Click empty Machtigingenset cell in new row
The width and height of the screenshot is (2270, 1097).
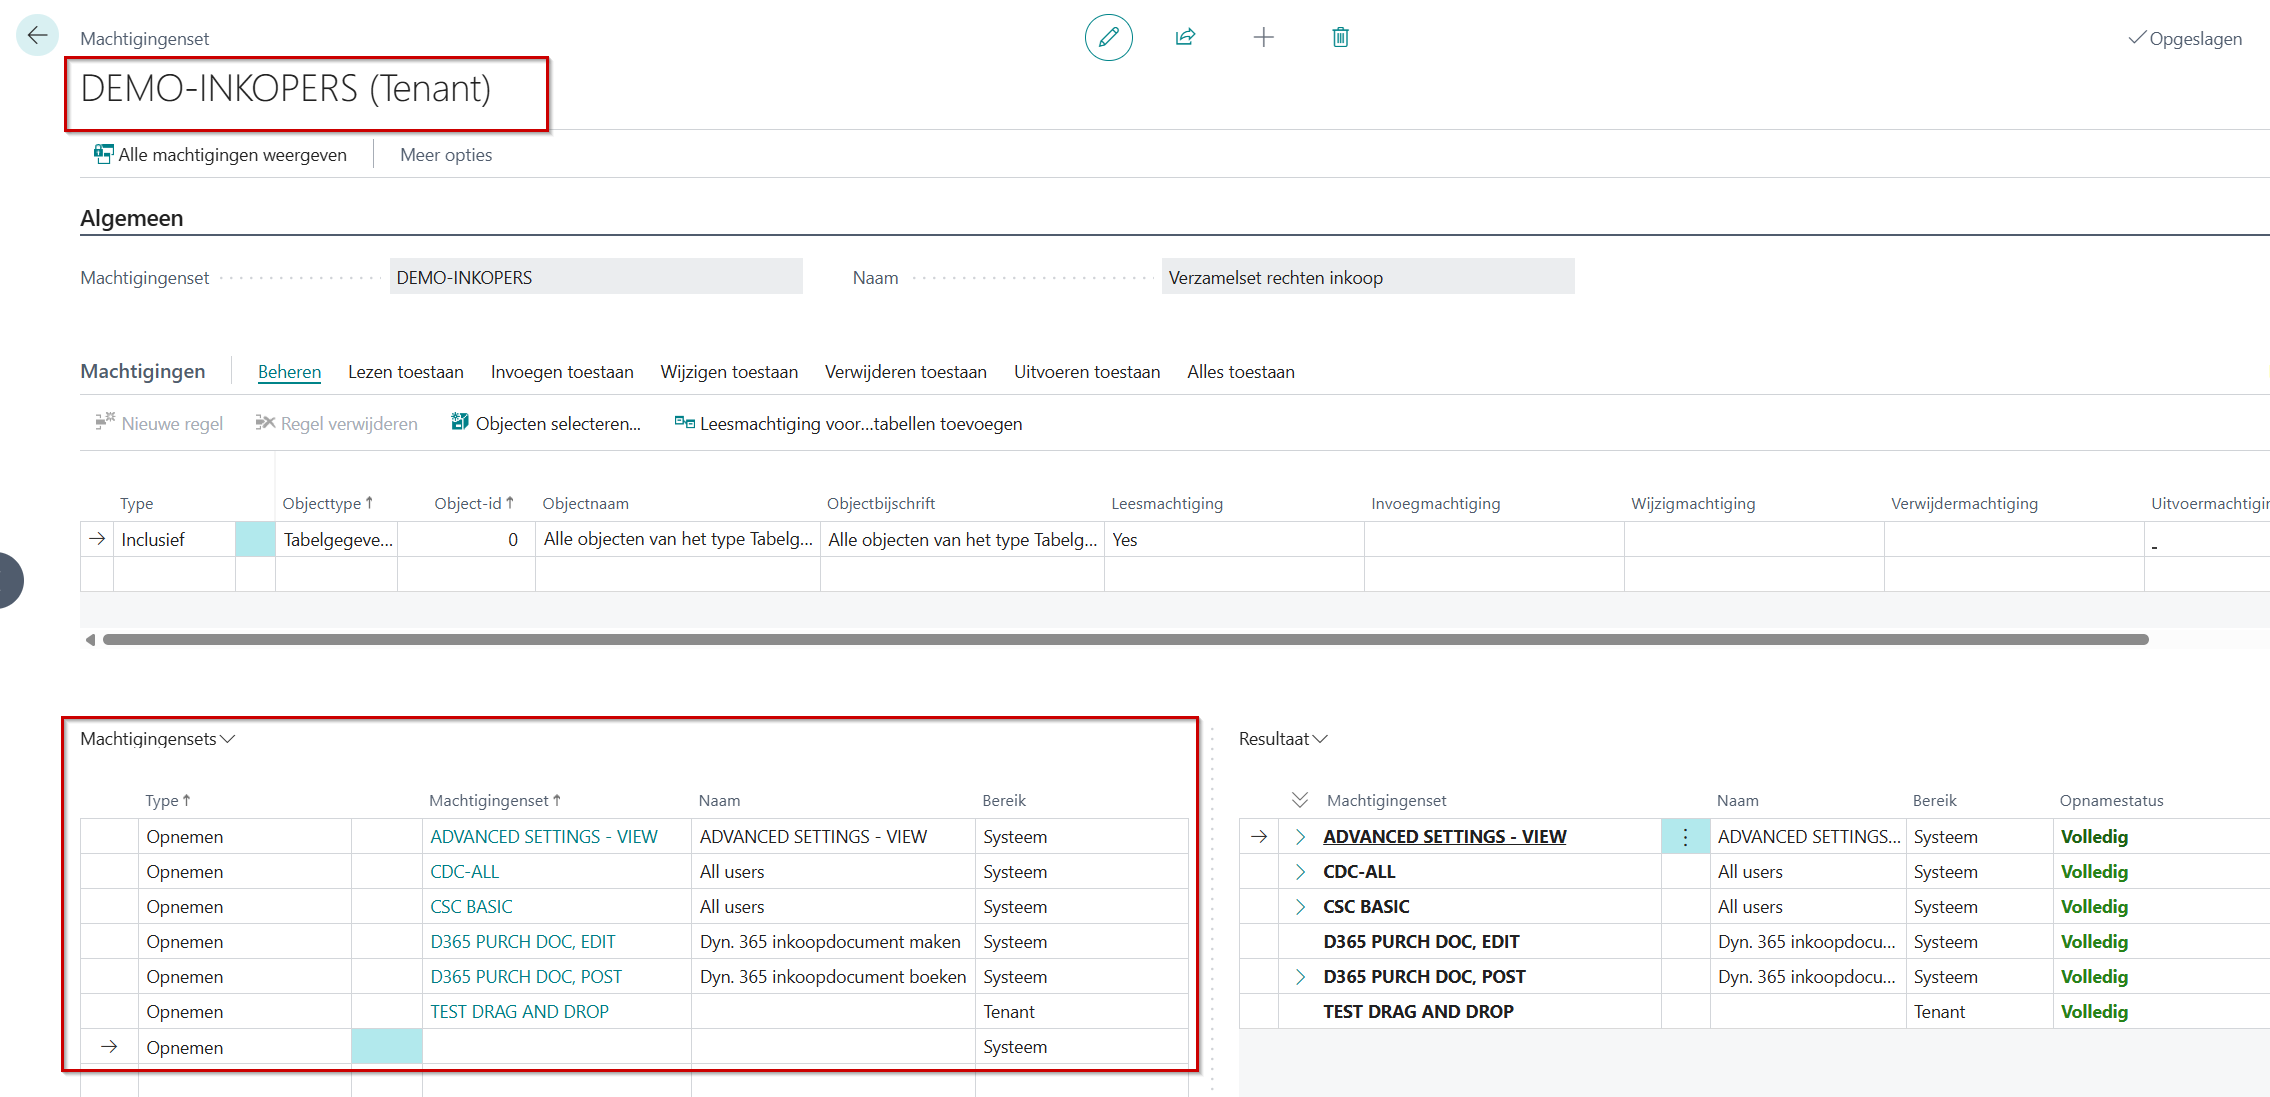[556, 1047]
